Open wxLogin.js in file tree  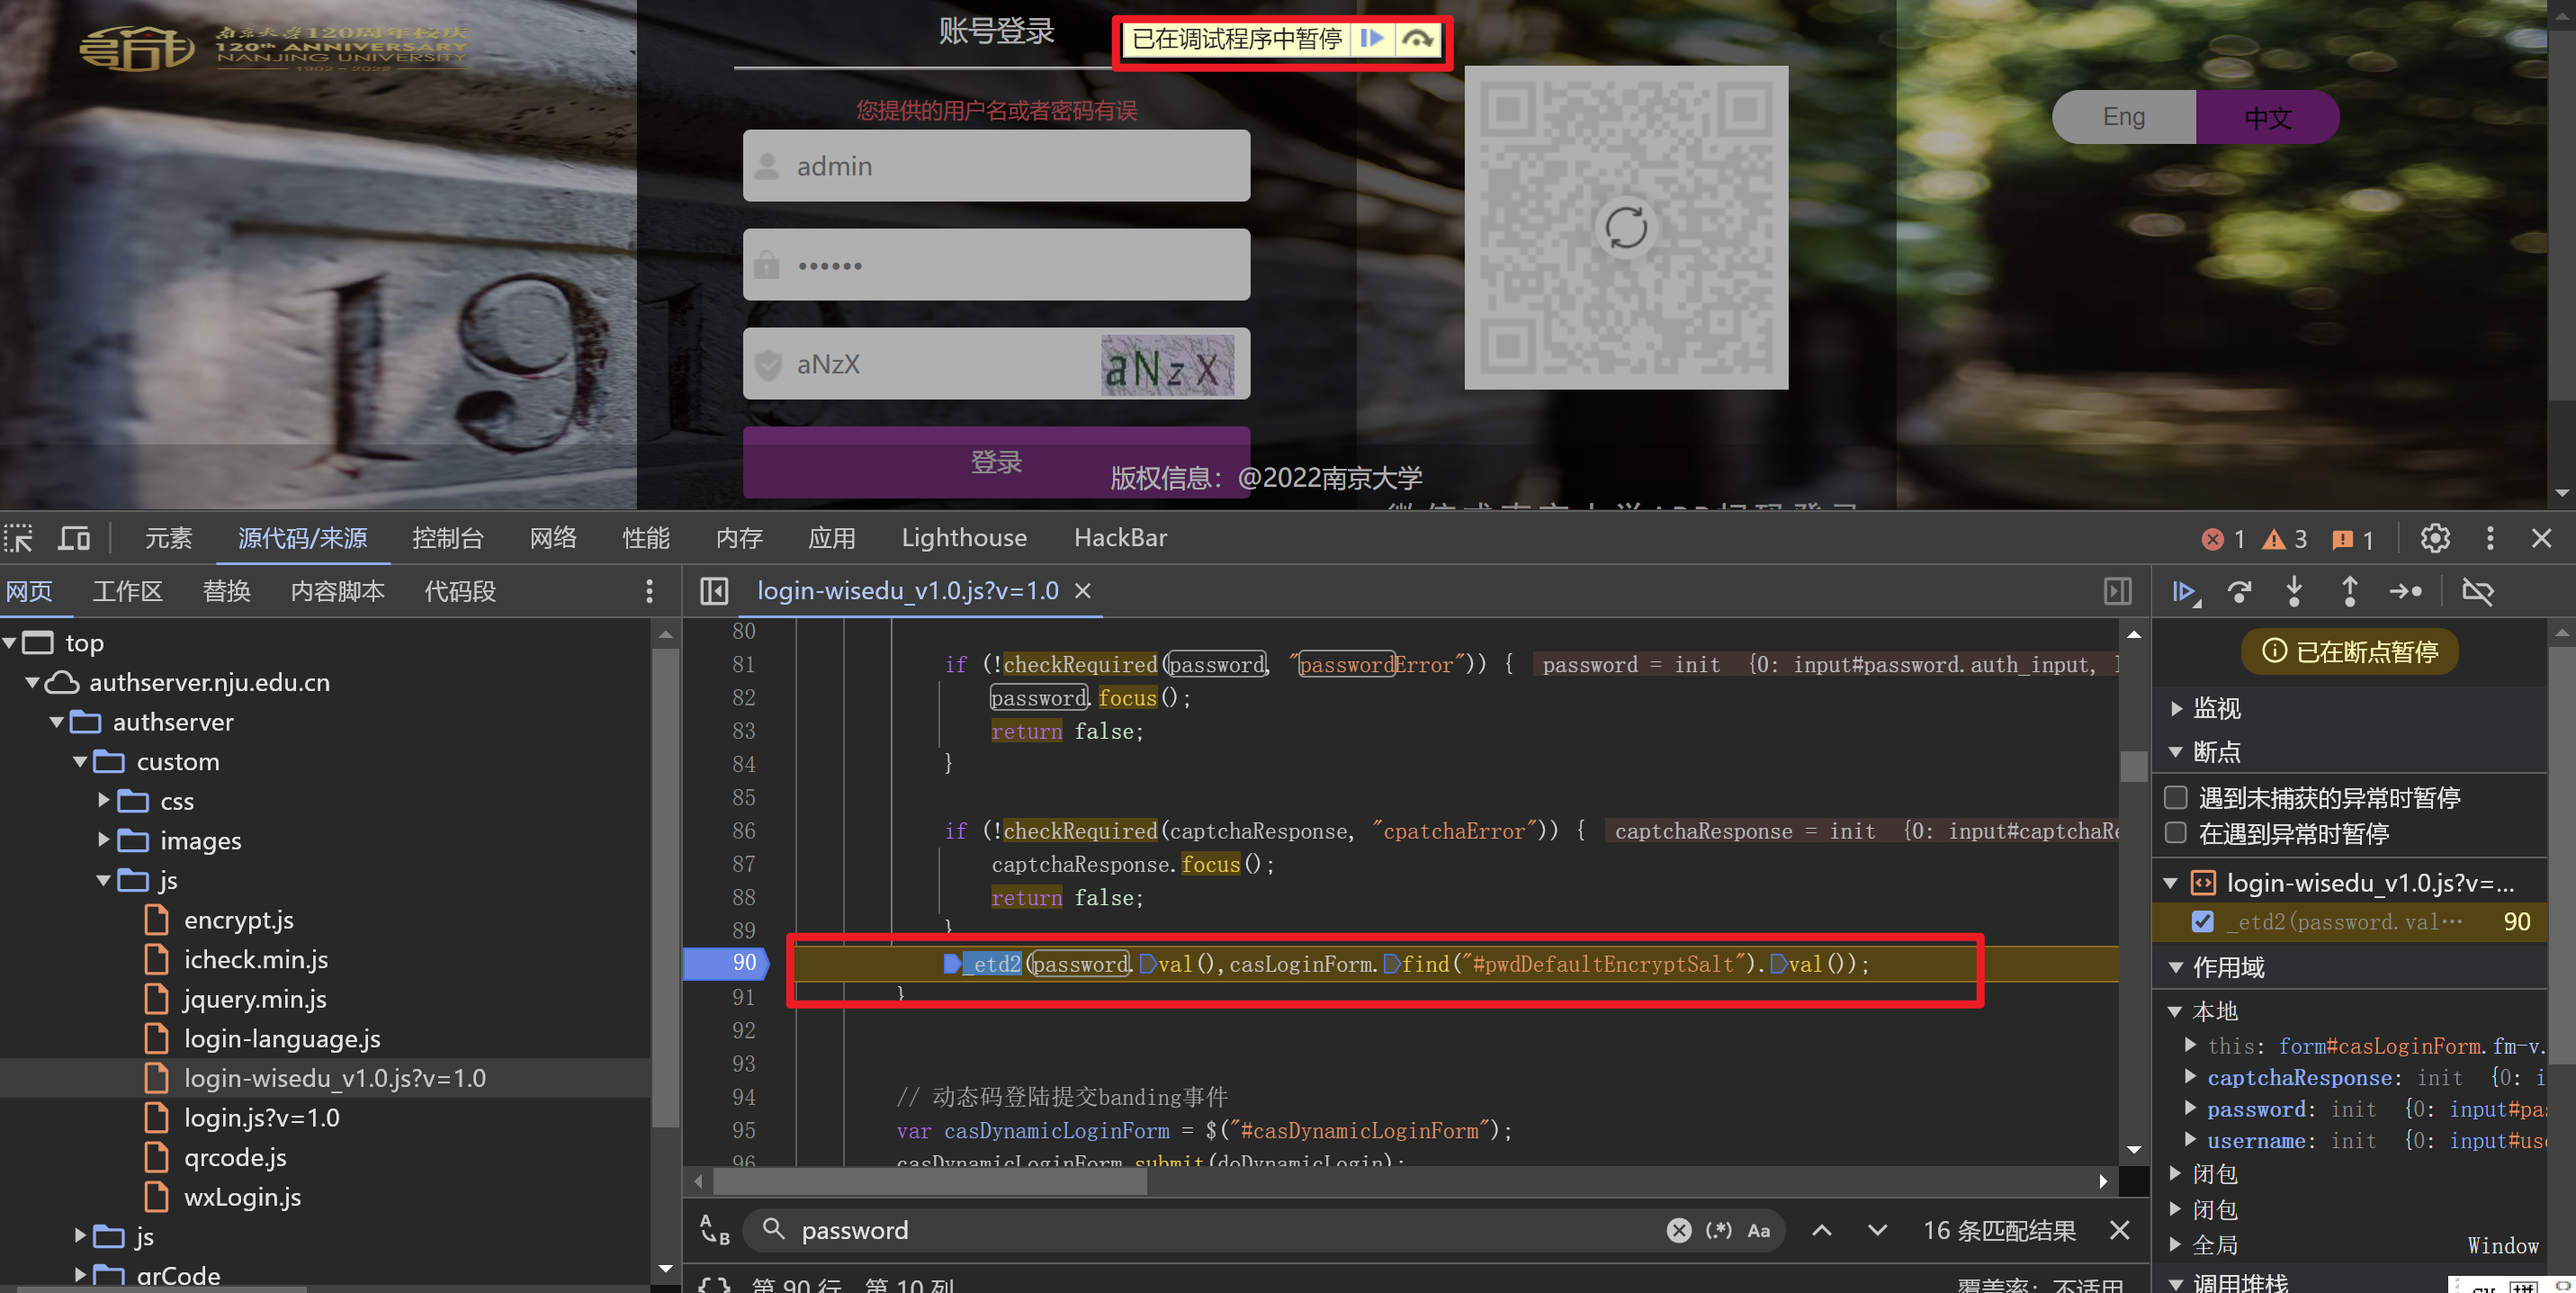(x=241, y=1197)
